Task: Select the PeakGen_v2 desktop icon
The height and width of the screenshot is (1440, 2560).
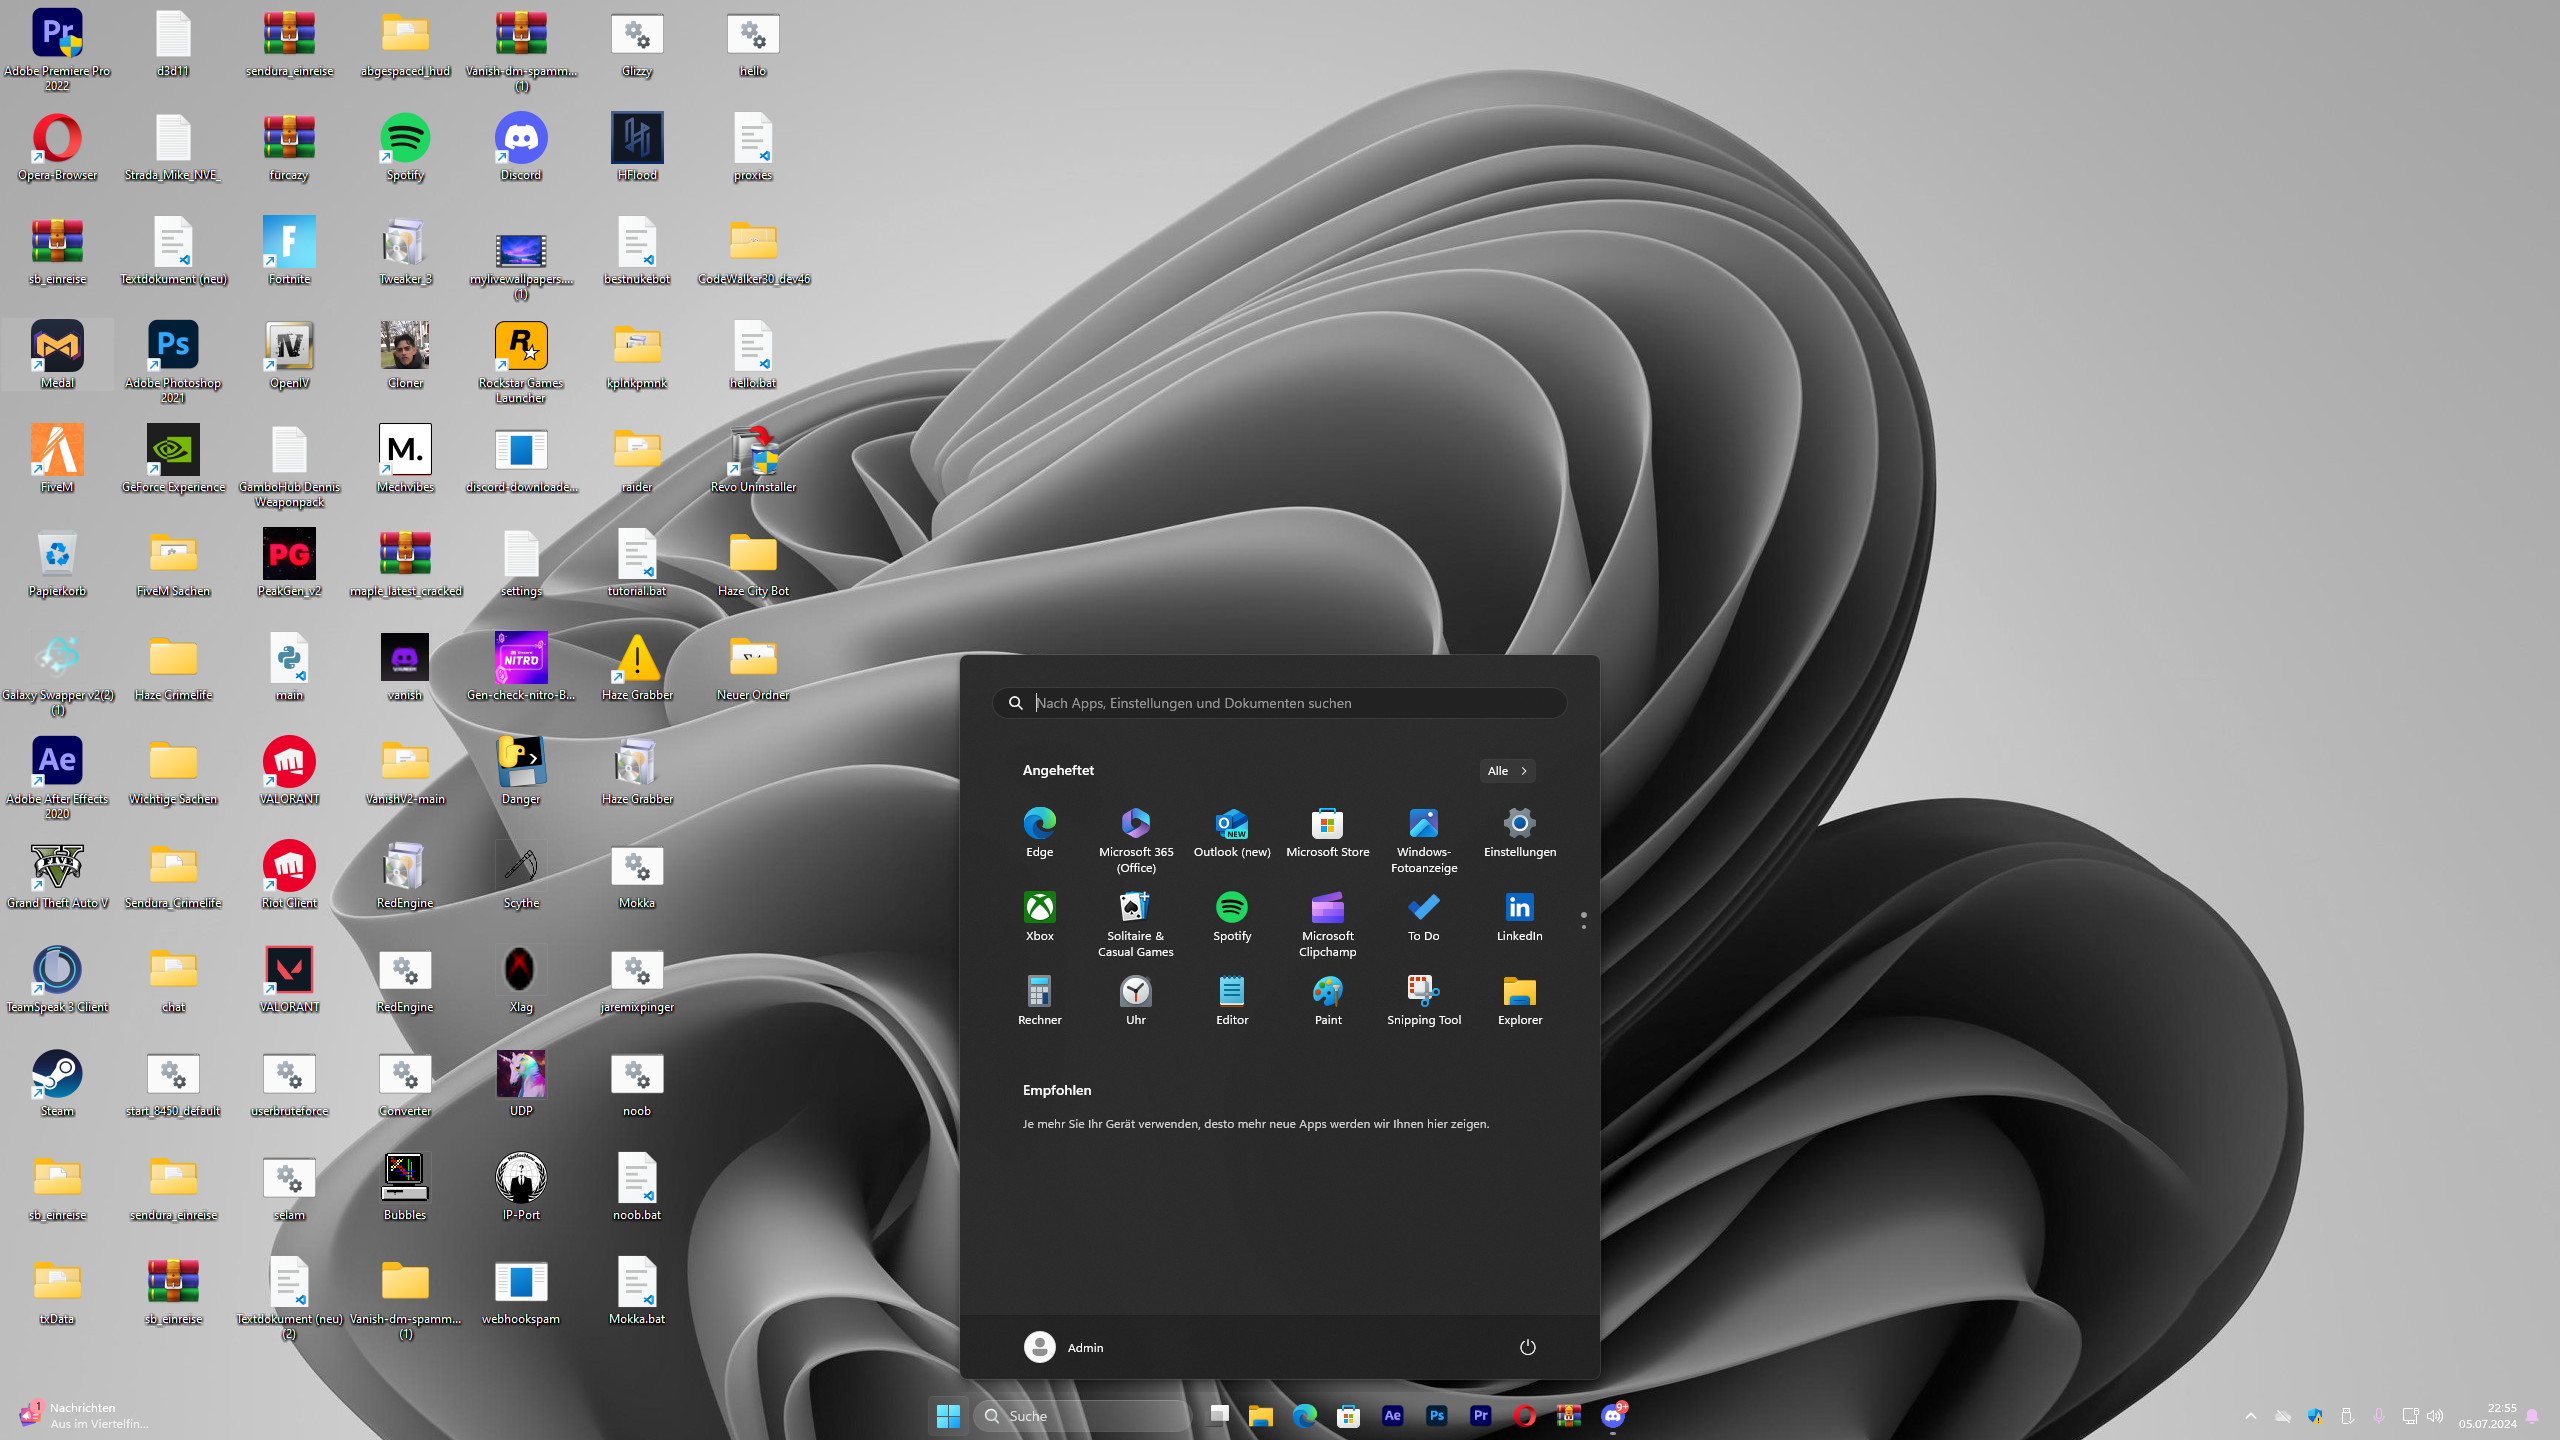Action: (x=289, y=563)
